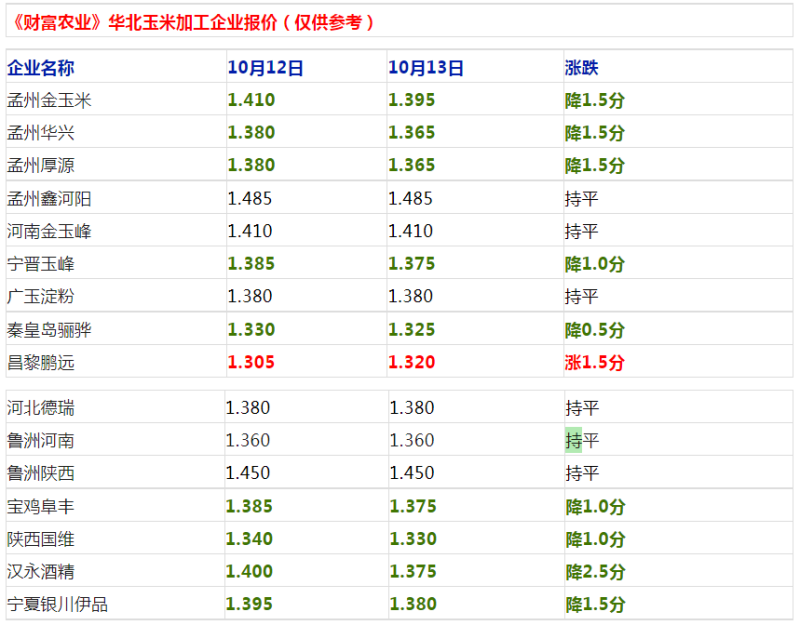The width and height of the screenshot is (800, 625).
Task: Click the company name 陕西国维
Action: click(41, 539)
